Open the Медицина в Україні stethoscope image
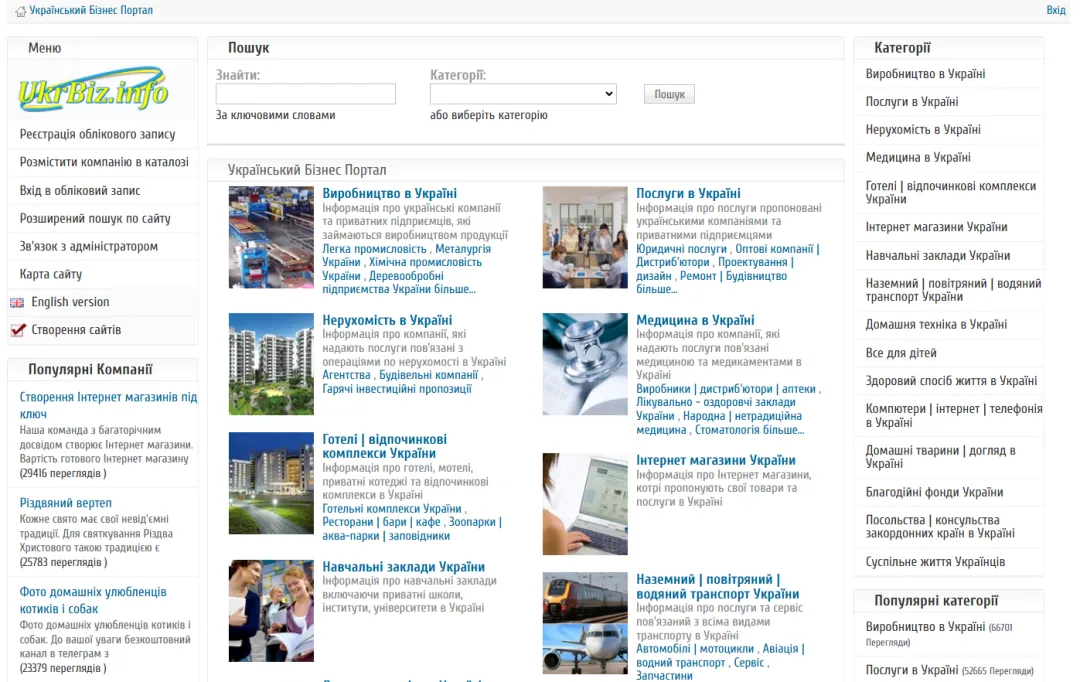The width and height of the screenshot is (1080, 682). coord(585,364)
